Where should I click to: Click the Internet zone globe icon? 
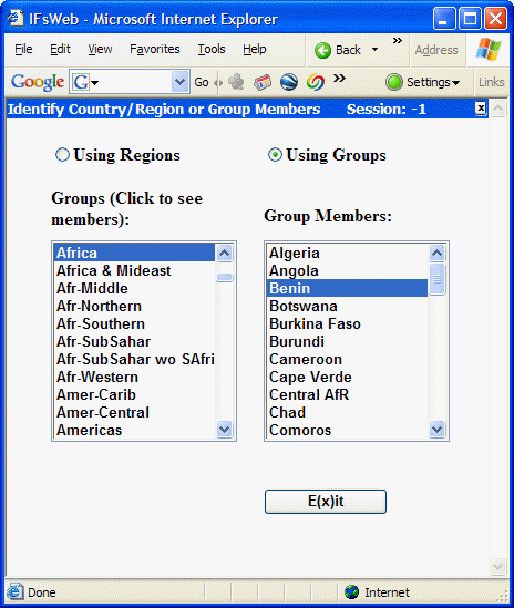(x=352, y=592)
